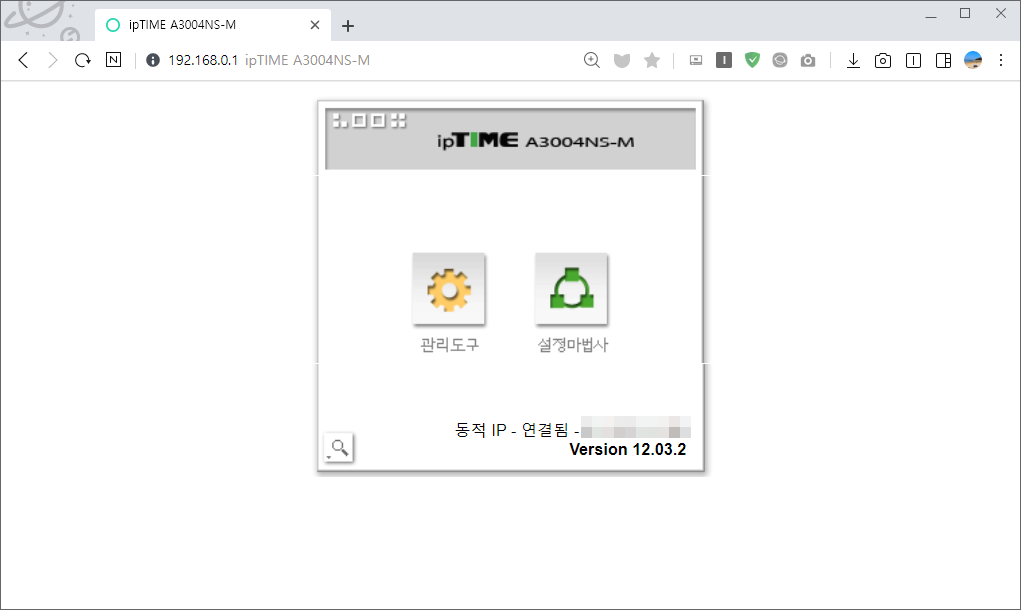The image size is (1021, 610).
Task: Open the Naver N home button
Action: [x=113, y=60]
